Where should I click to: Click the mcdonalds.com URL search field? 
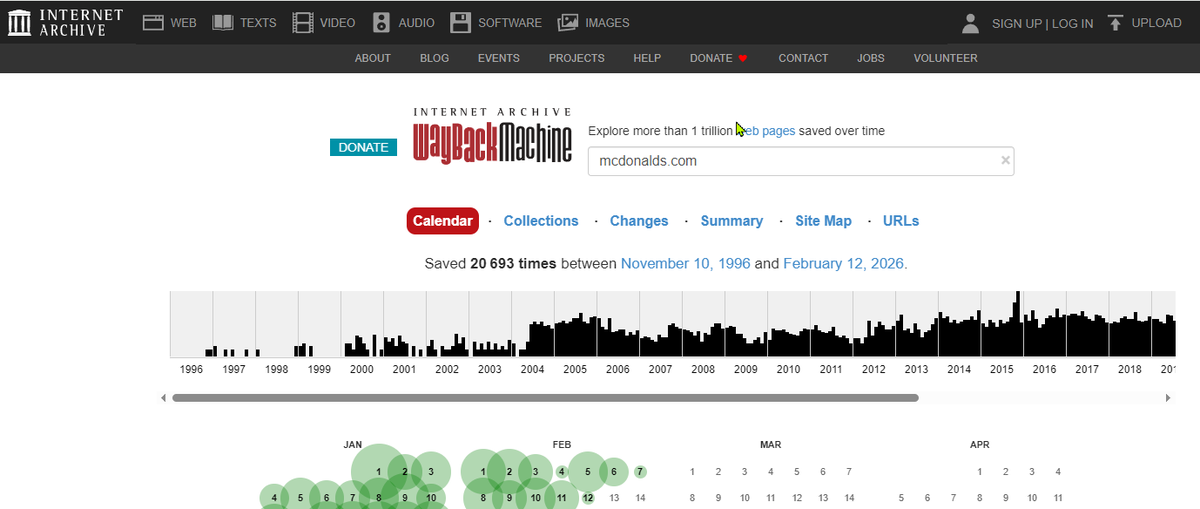click(801, 161)
